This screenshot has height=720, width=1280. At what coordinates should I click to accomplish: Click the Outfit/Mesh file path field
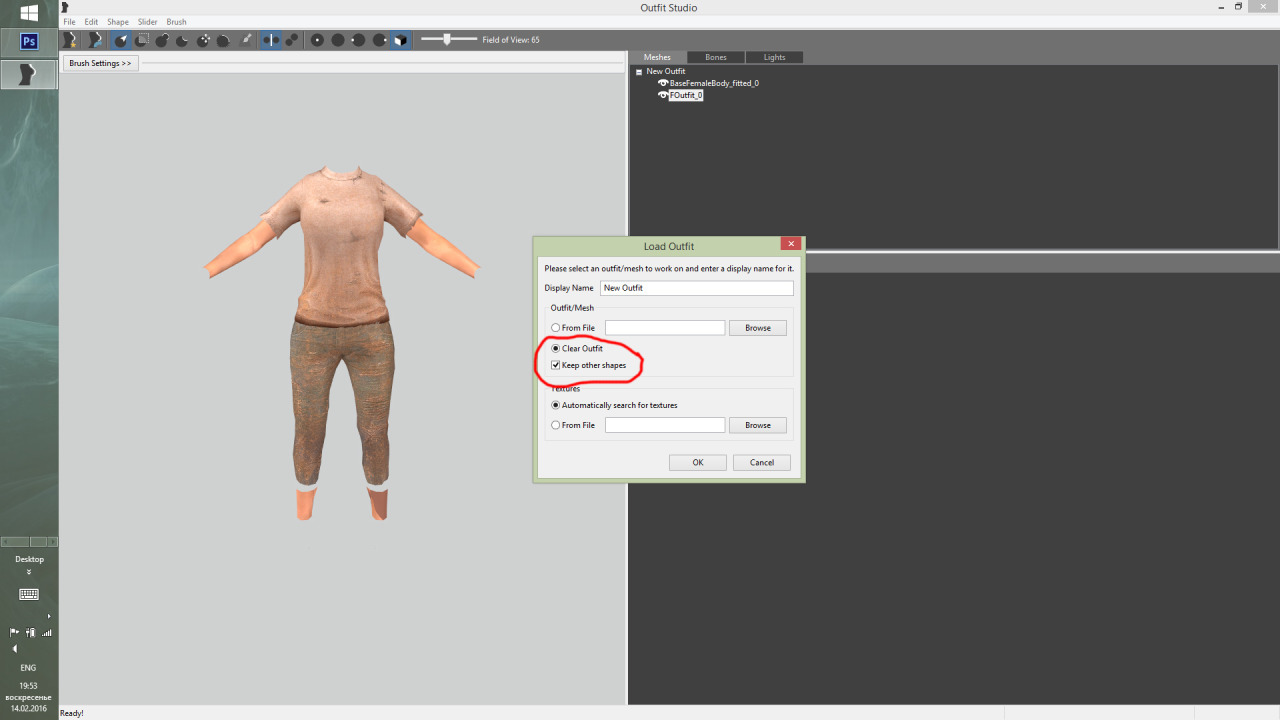pyautogui.click(x=665, y=328)
